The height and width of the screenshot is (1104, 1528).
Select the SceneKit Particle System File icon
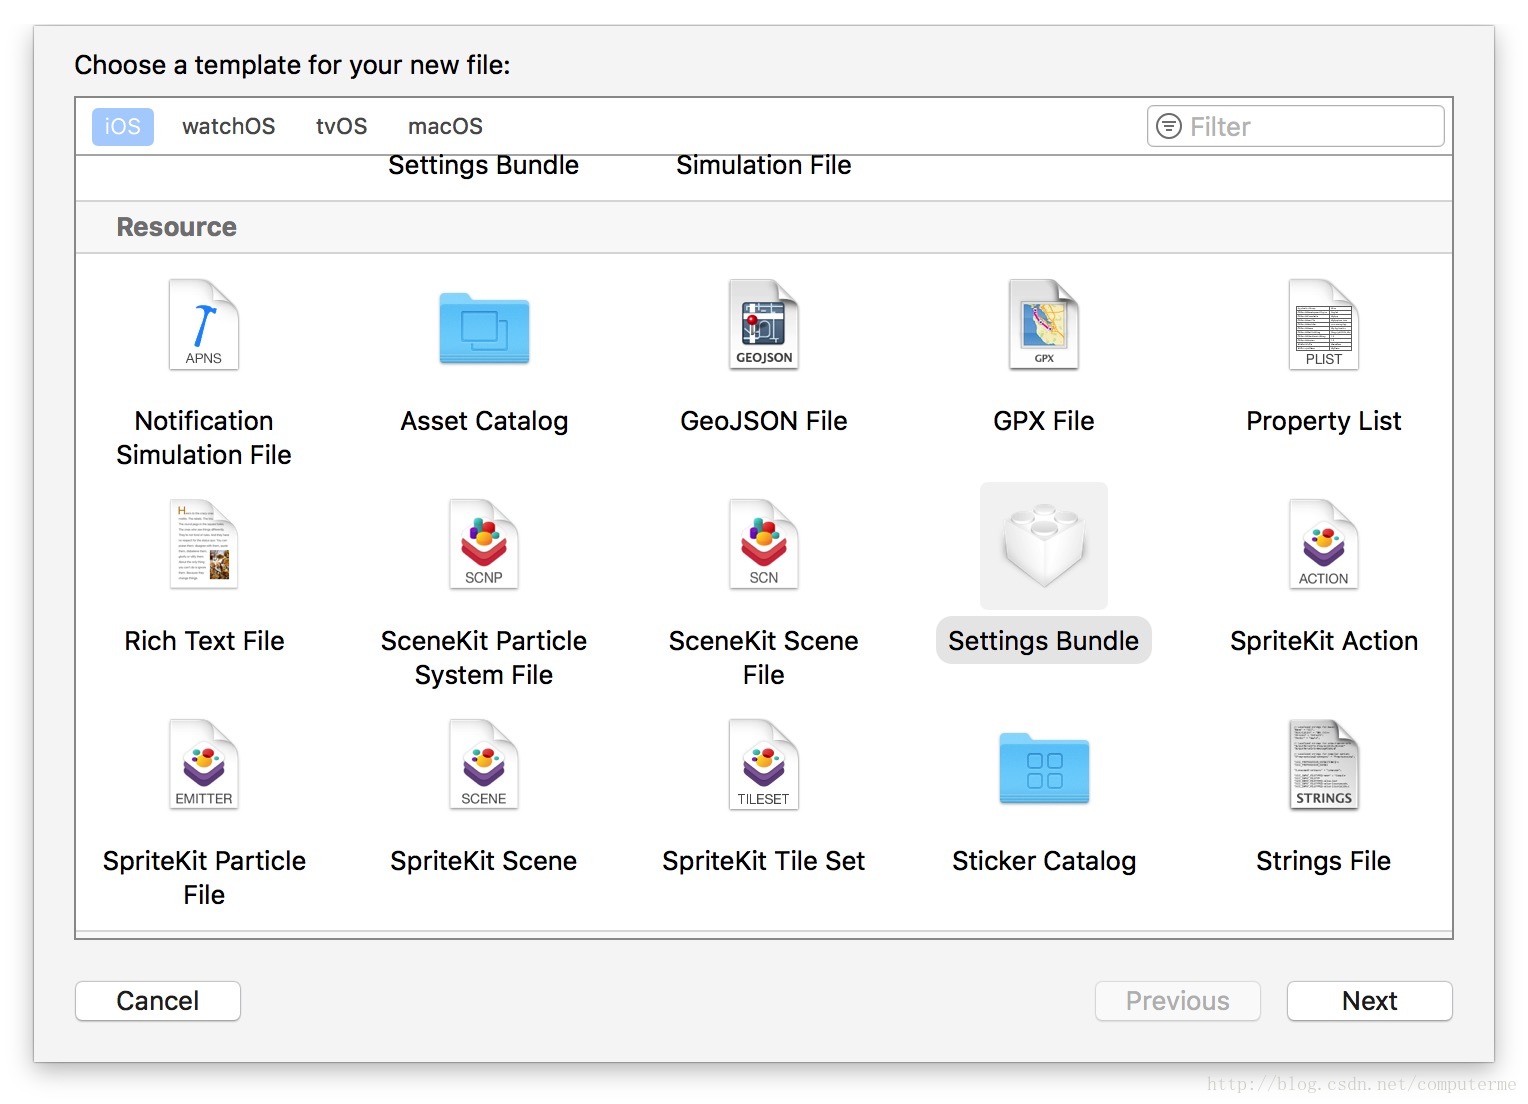(484, 545)
